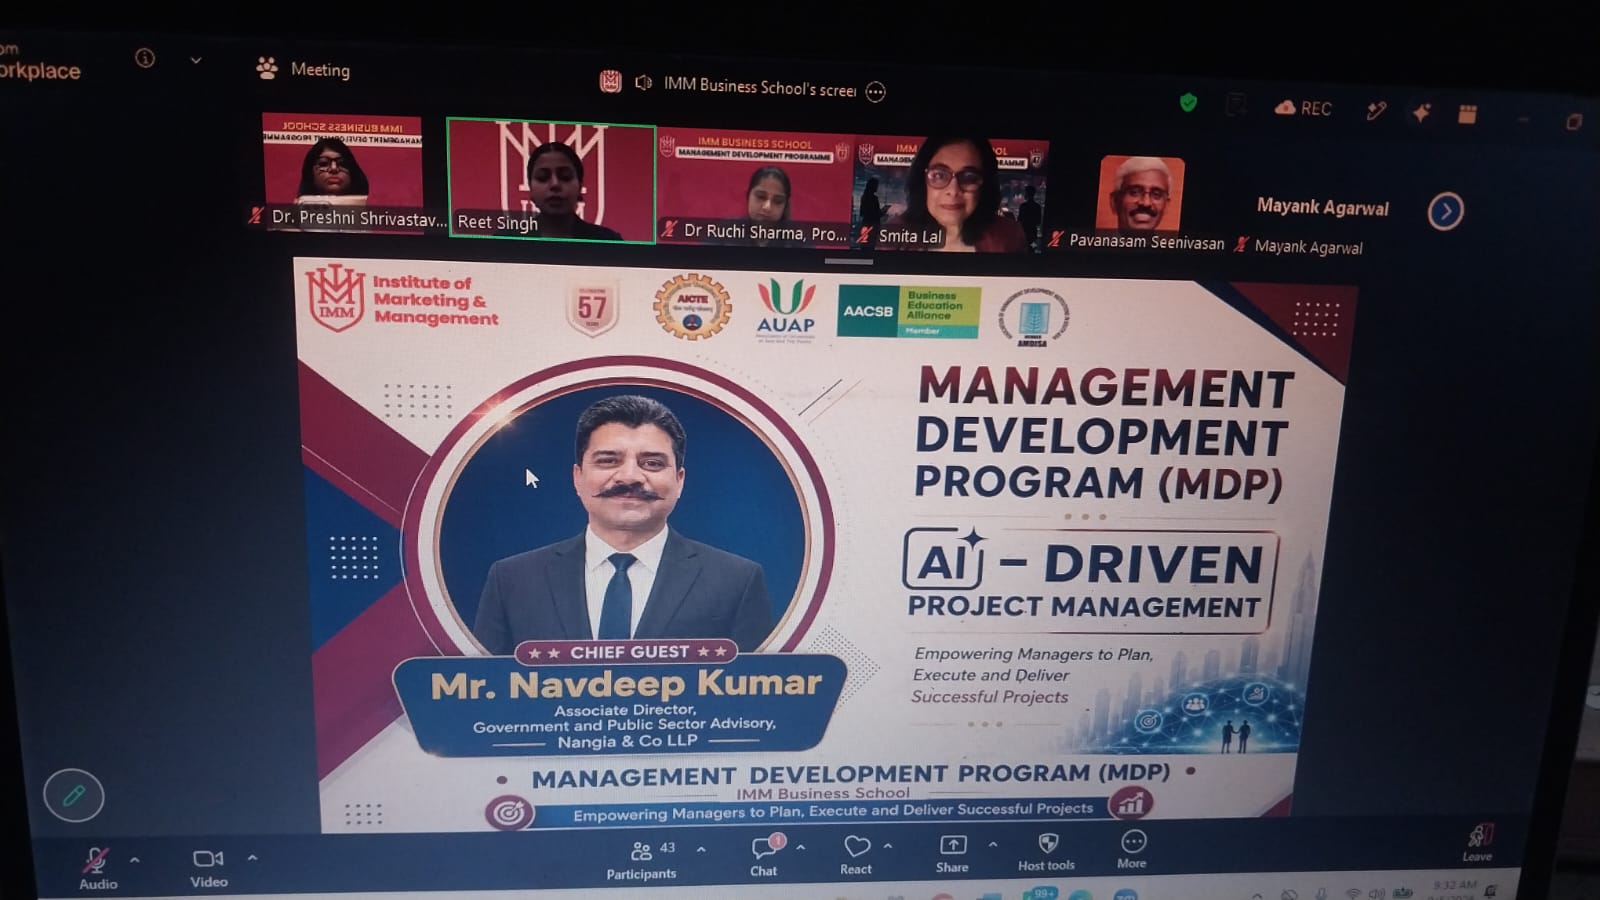1600x900 pixels.
Task: Click the Share screen button
Action: click(952, 854)
